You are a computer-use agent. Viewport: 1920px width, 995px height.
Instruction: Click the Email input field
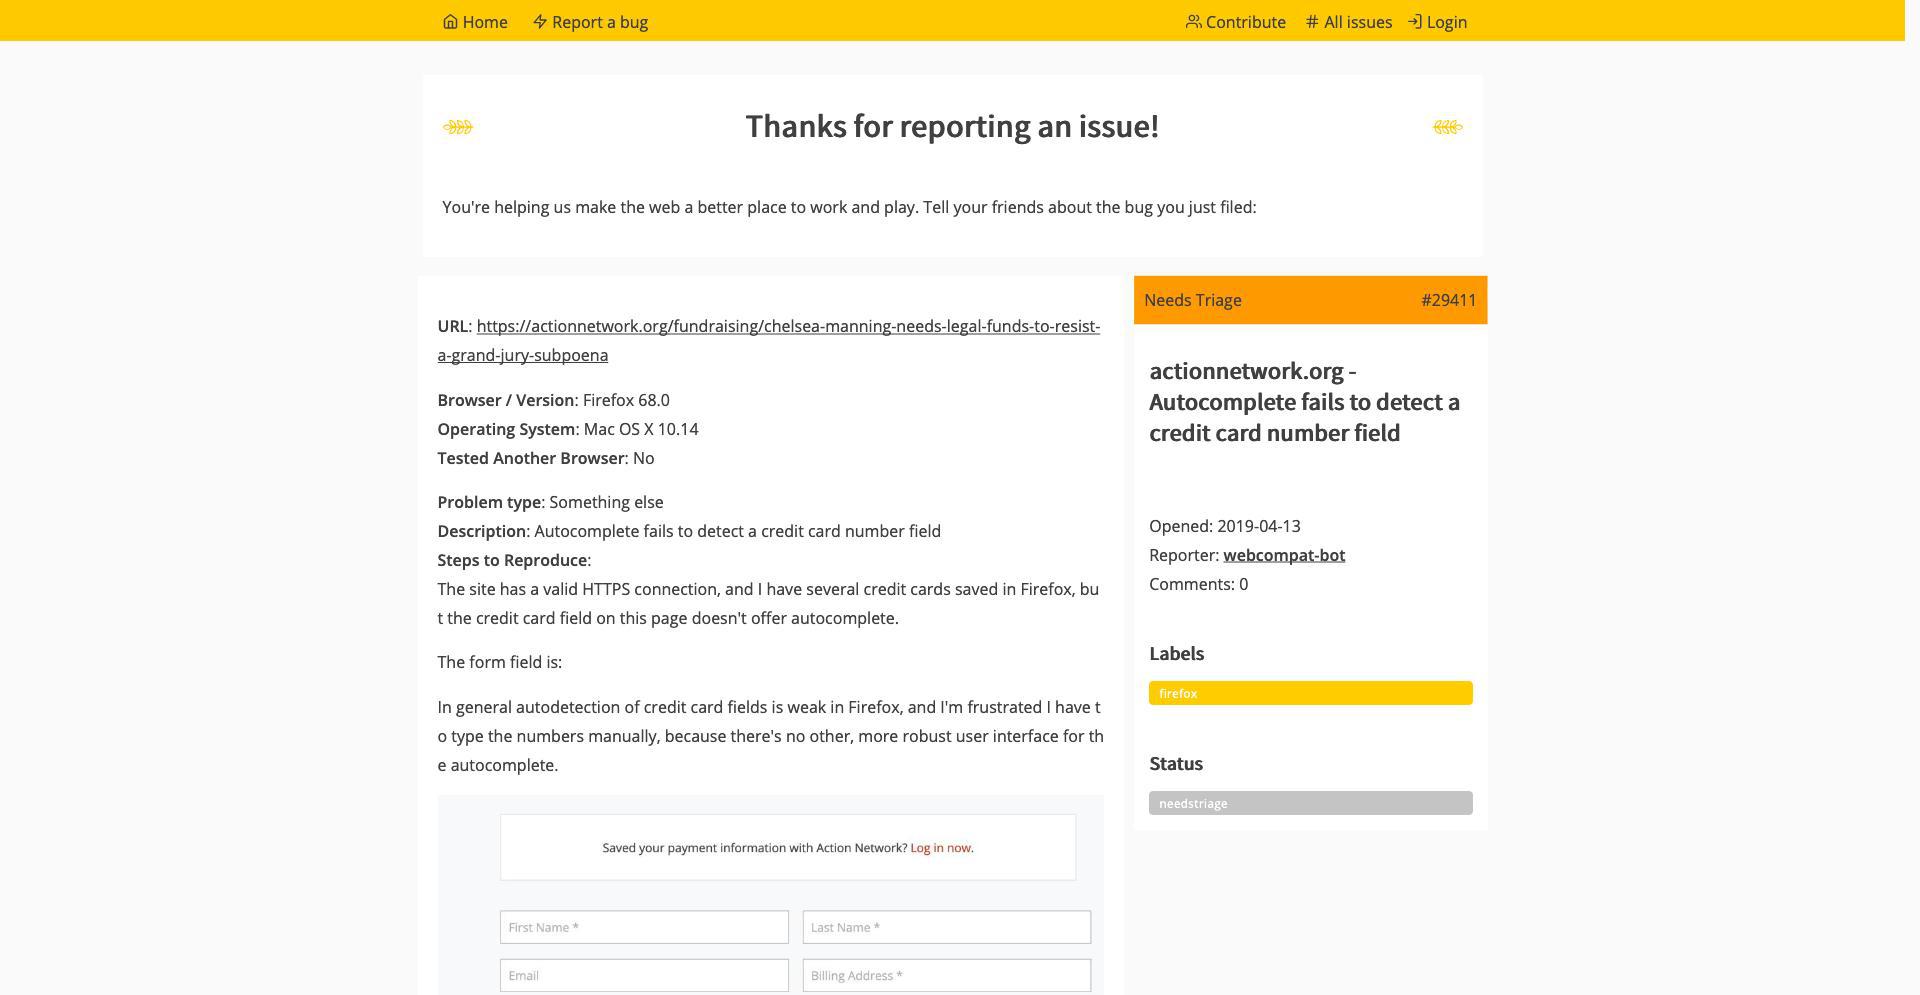[643, 975]
